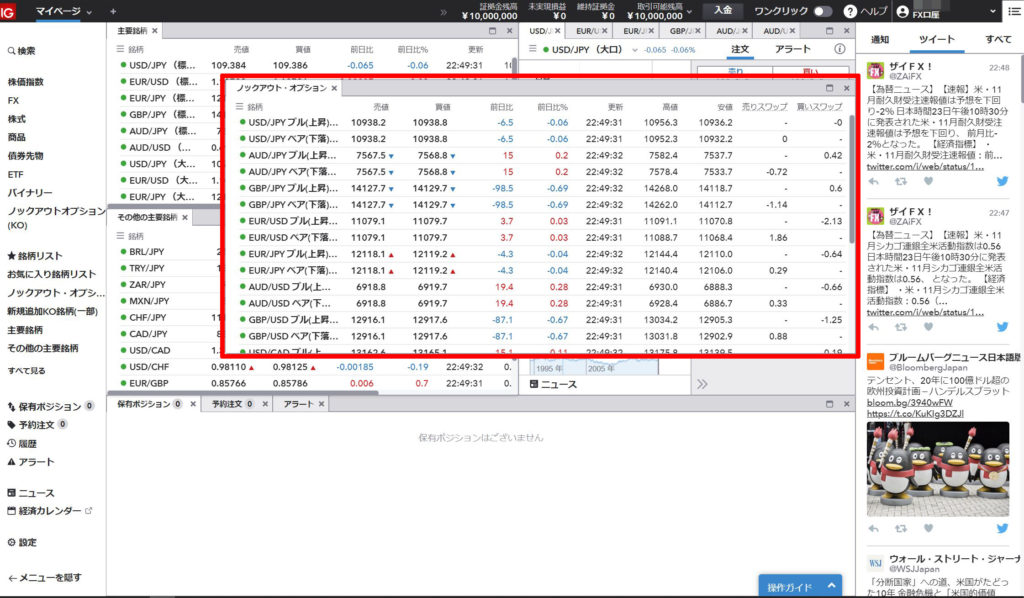Open 保有ポジション in the left sidebar

coord(50,406)
